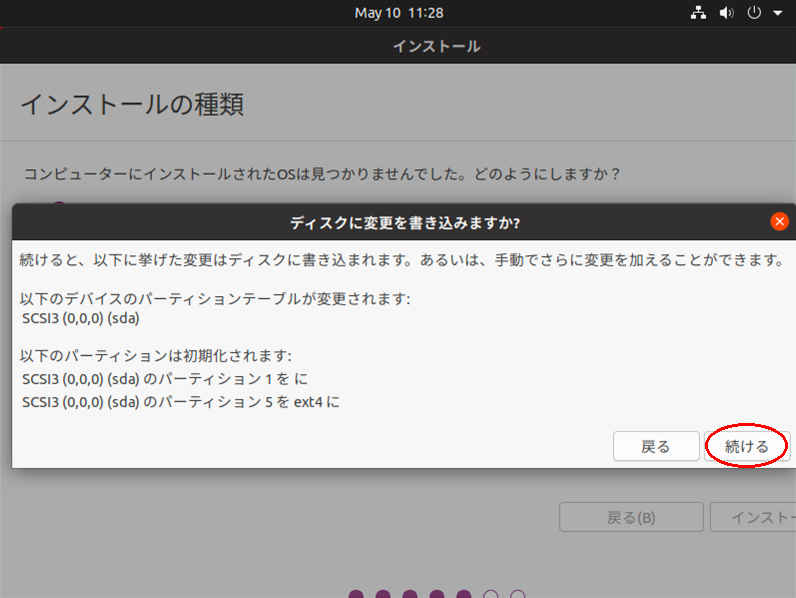Click the dimmed 戻る(B) button behind dialog
The width and height of the screenshot is (796, 598).
coord(631,517)
